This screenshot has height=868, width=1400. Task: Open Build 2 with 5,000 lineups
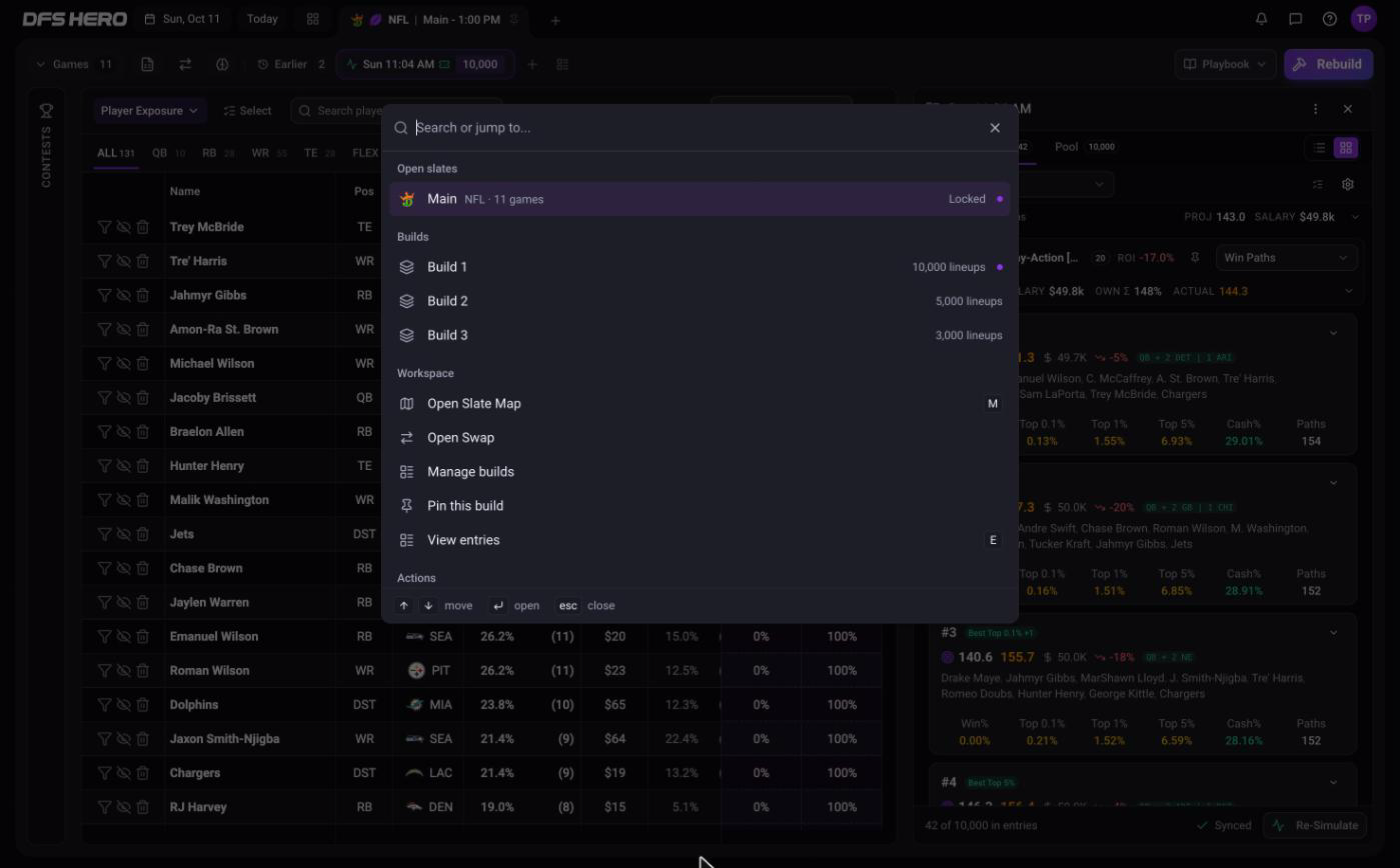(699, 301)
